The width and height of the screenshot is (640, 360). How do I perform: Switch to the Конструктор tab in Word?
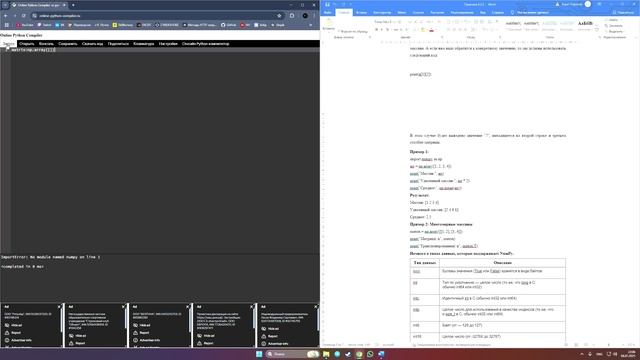382,13
